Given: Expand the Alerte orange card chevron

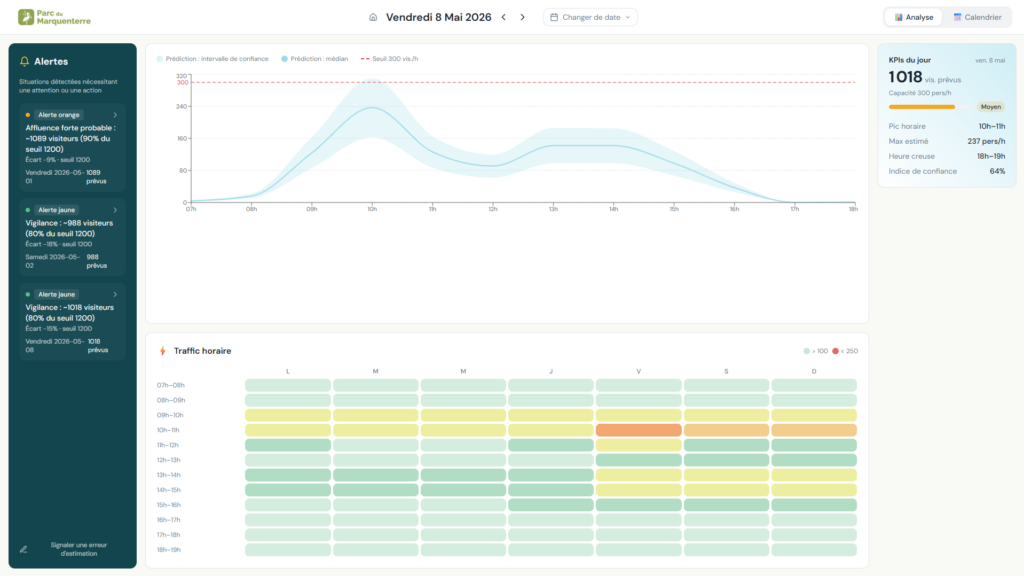Looking at the screenshot, I should tap(115, 115).
